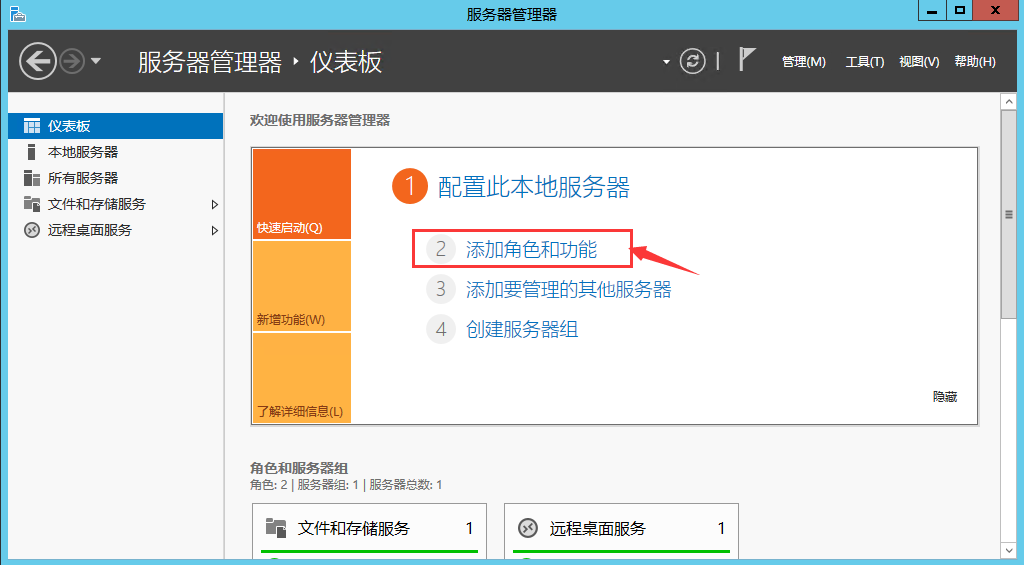Click the 仪表板 sidebar grid icon
The image size is (1024, 565).
pos(31,125)
